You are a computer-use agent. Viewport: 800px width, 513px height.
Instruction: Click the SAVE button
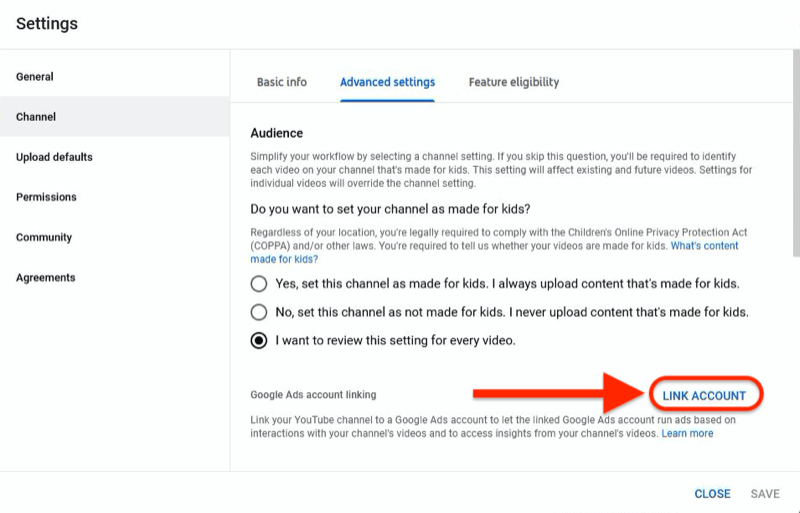tap(765, 494)
